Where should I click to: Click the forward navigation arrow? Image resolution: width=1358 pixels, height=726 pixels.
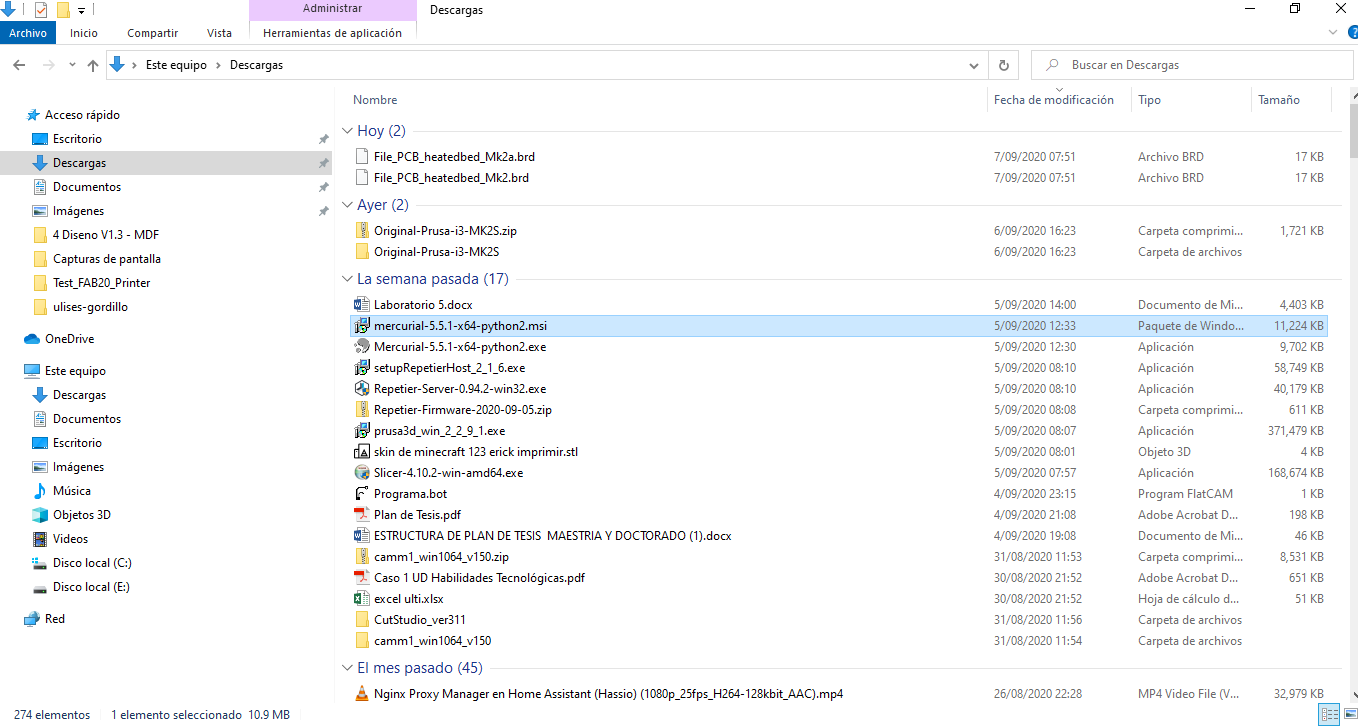pyautogui.click(x=48, y=65)
